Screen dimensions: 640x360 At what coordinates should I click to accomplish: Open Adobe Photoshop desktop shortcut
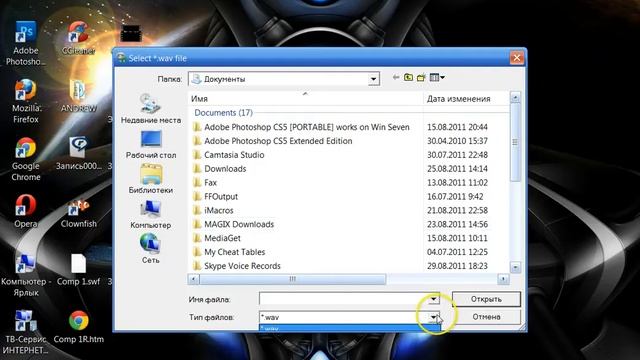coord(25,44)
